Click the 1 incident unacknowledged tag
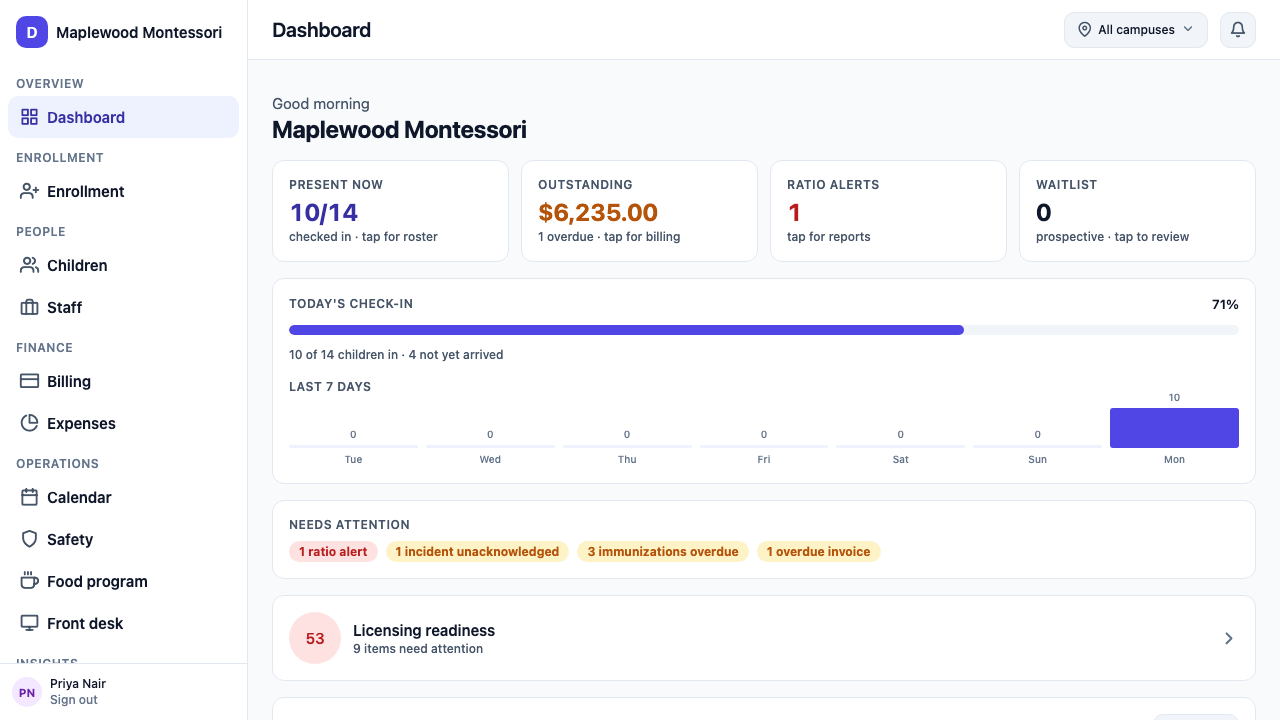This screenshot has height=720, width=1280. click(x=477, y=552)
